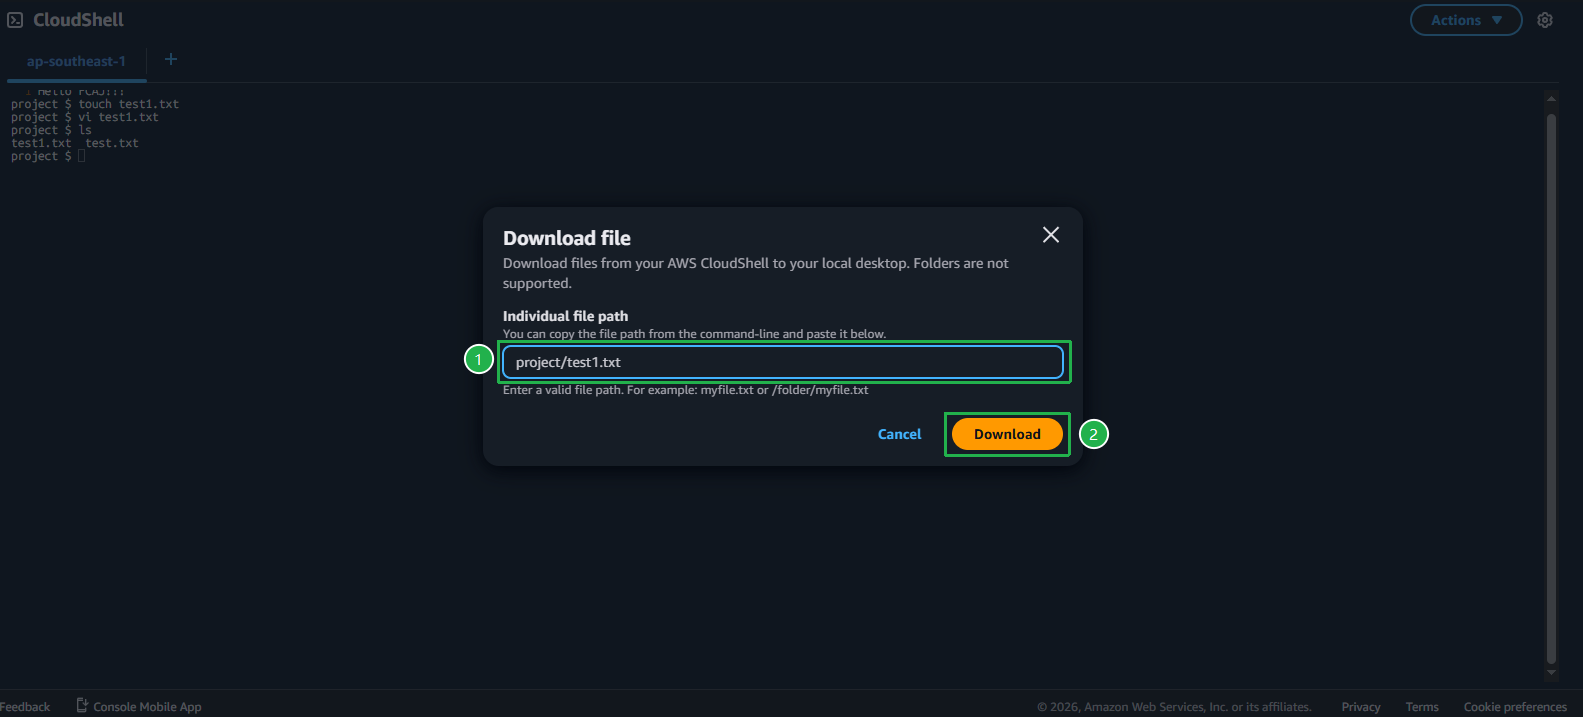The image size is (1583, 717).
Task: Click the CloudShell terminal logo icon
Action: coord(15,20)
